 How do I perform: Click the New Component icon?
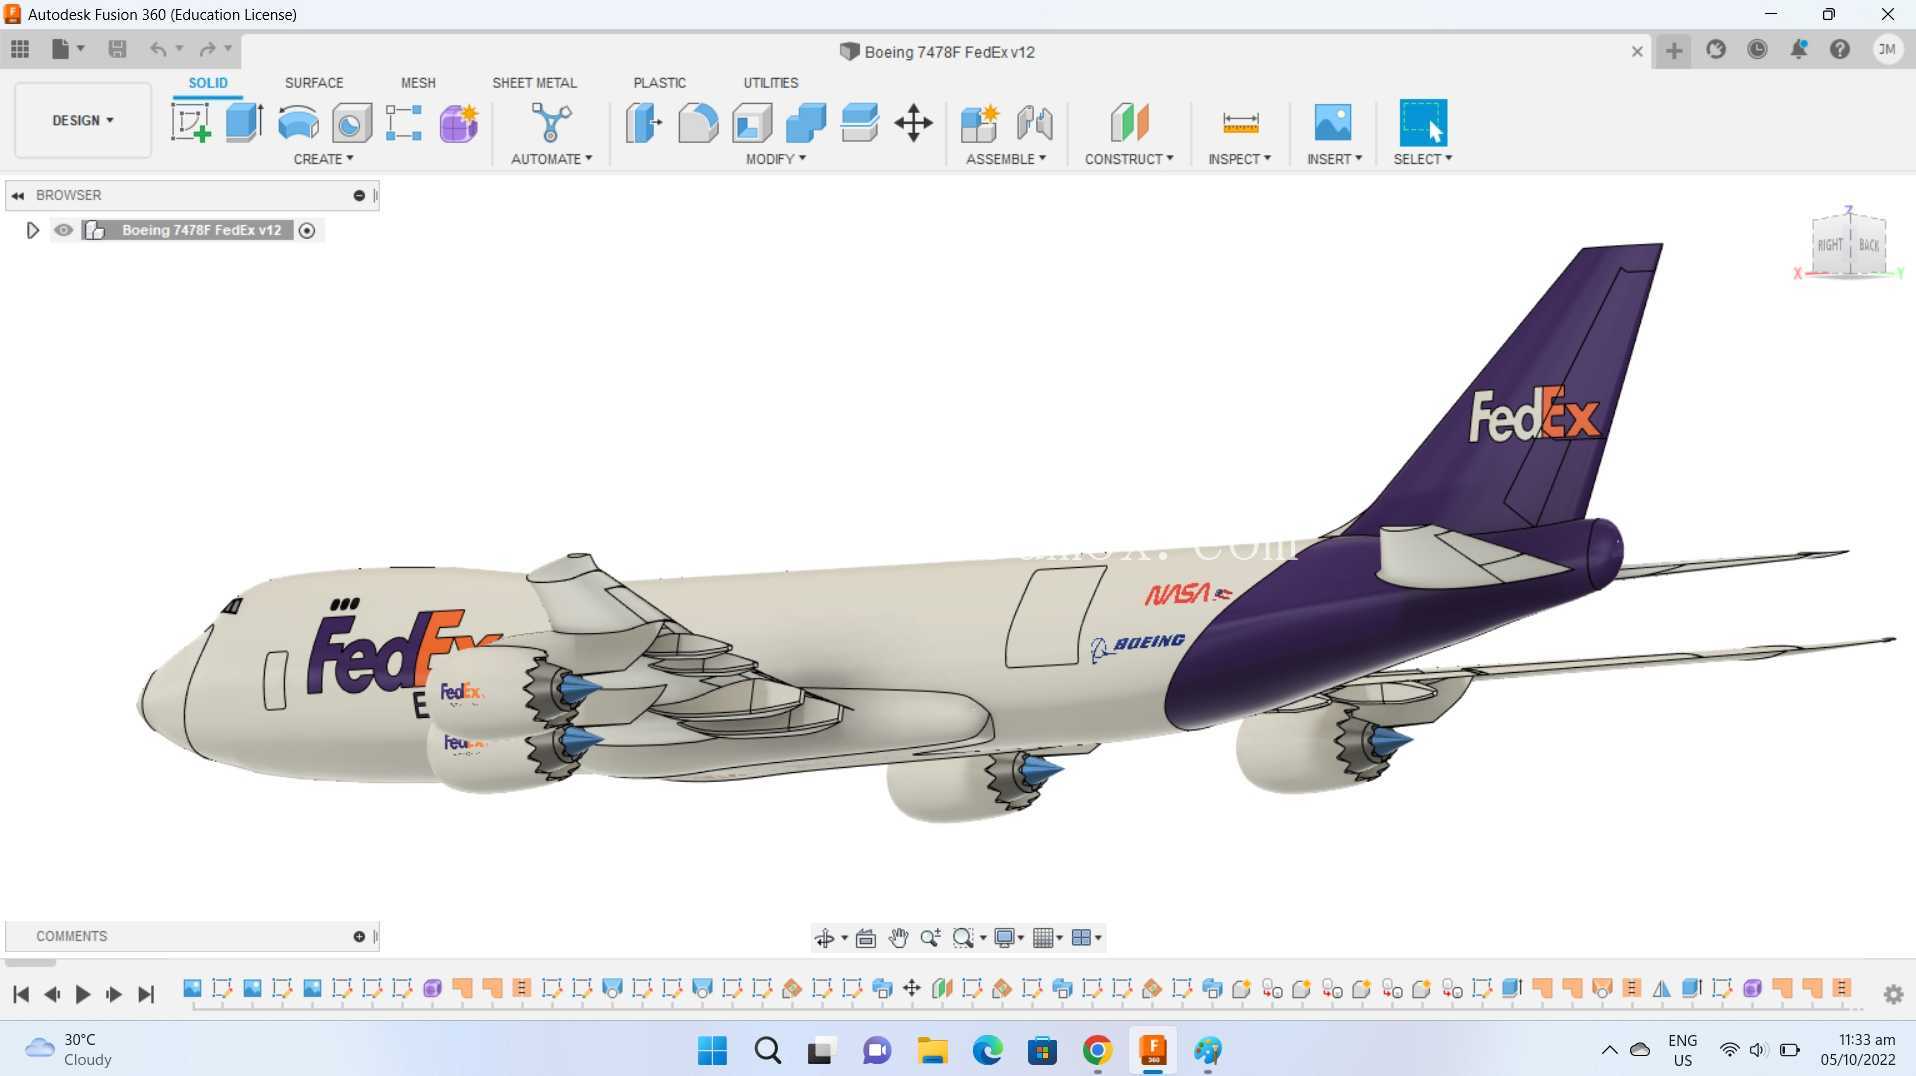[x=980, y=123]
